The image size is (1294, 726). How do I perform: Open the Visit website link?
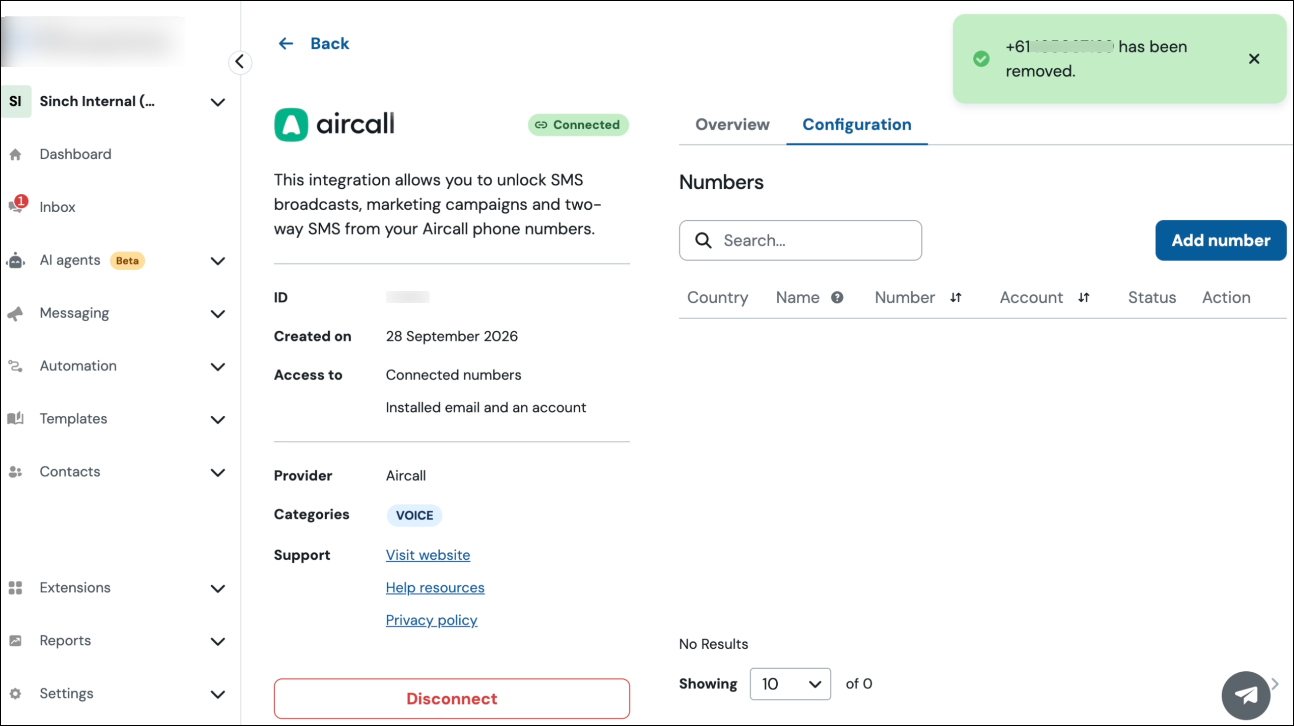(x=428, y=555)
